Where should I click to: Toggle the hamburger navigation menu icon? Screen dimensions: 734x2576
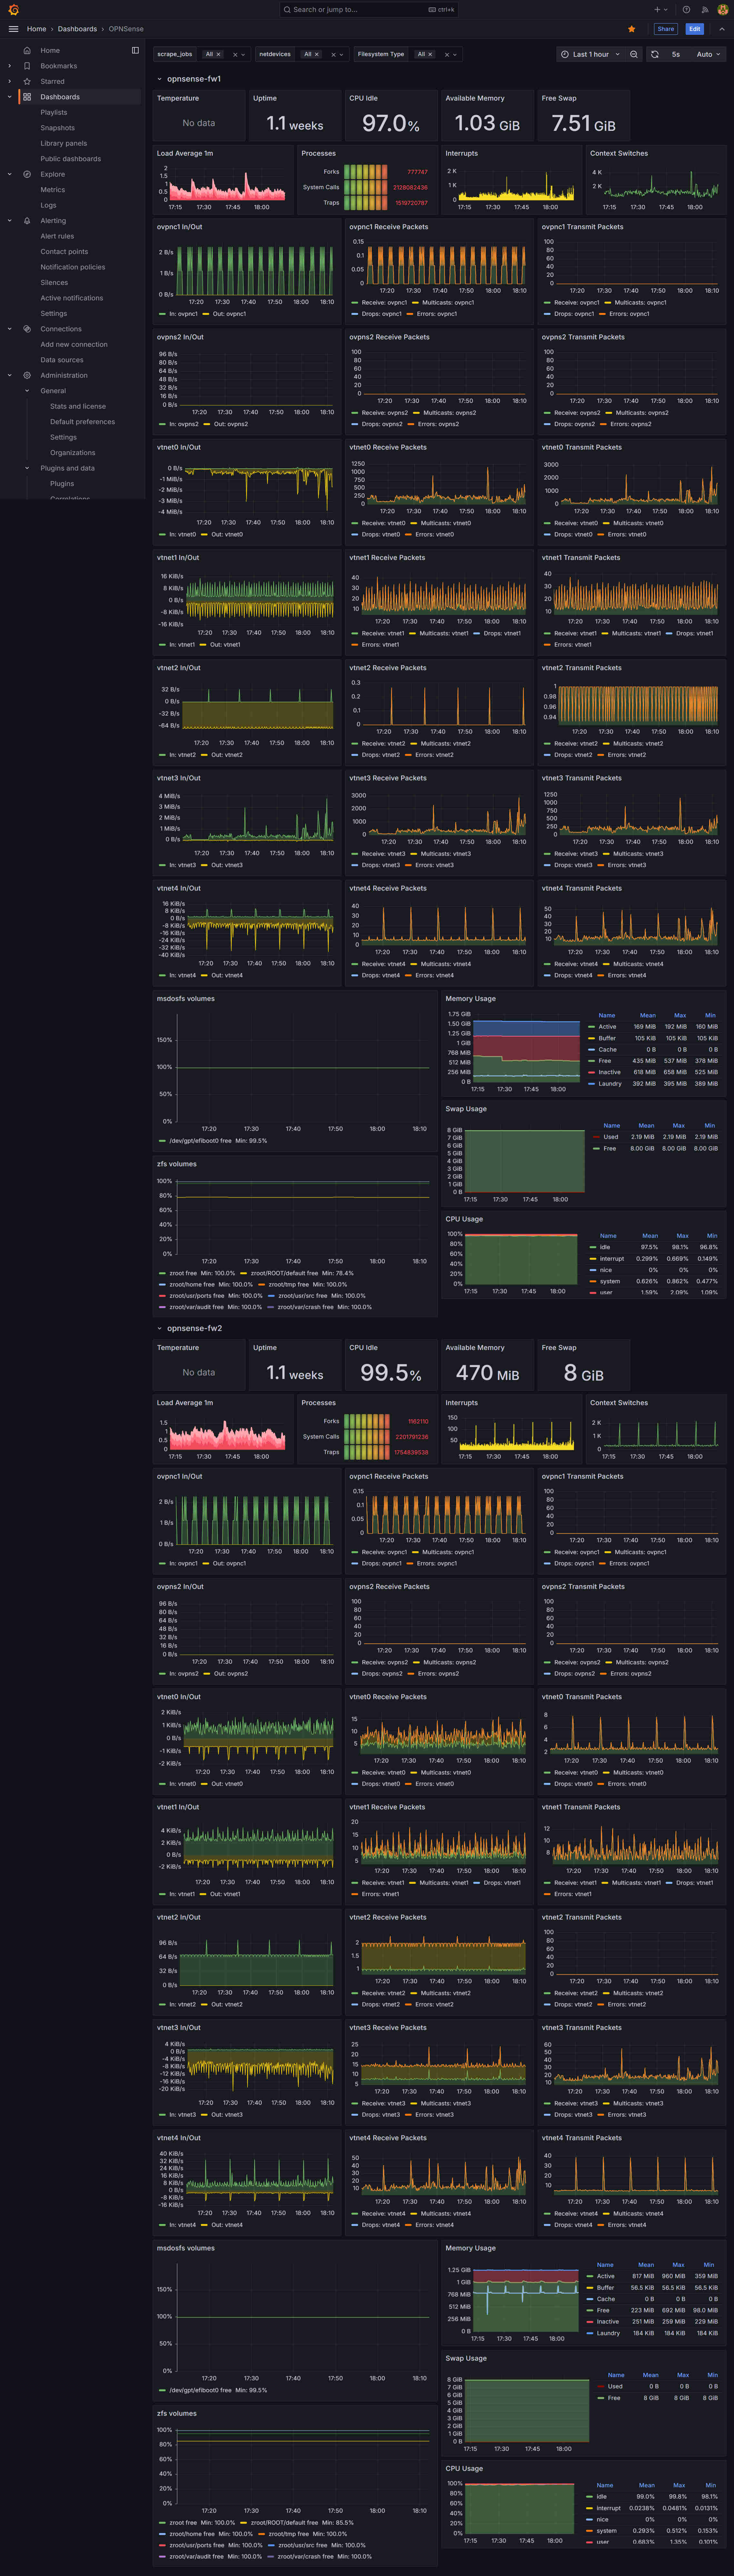tap(13, 29)
